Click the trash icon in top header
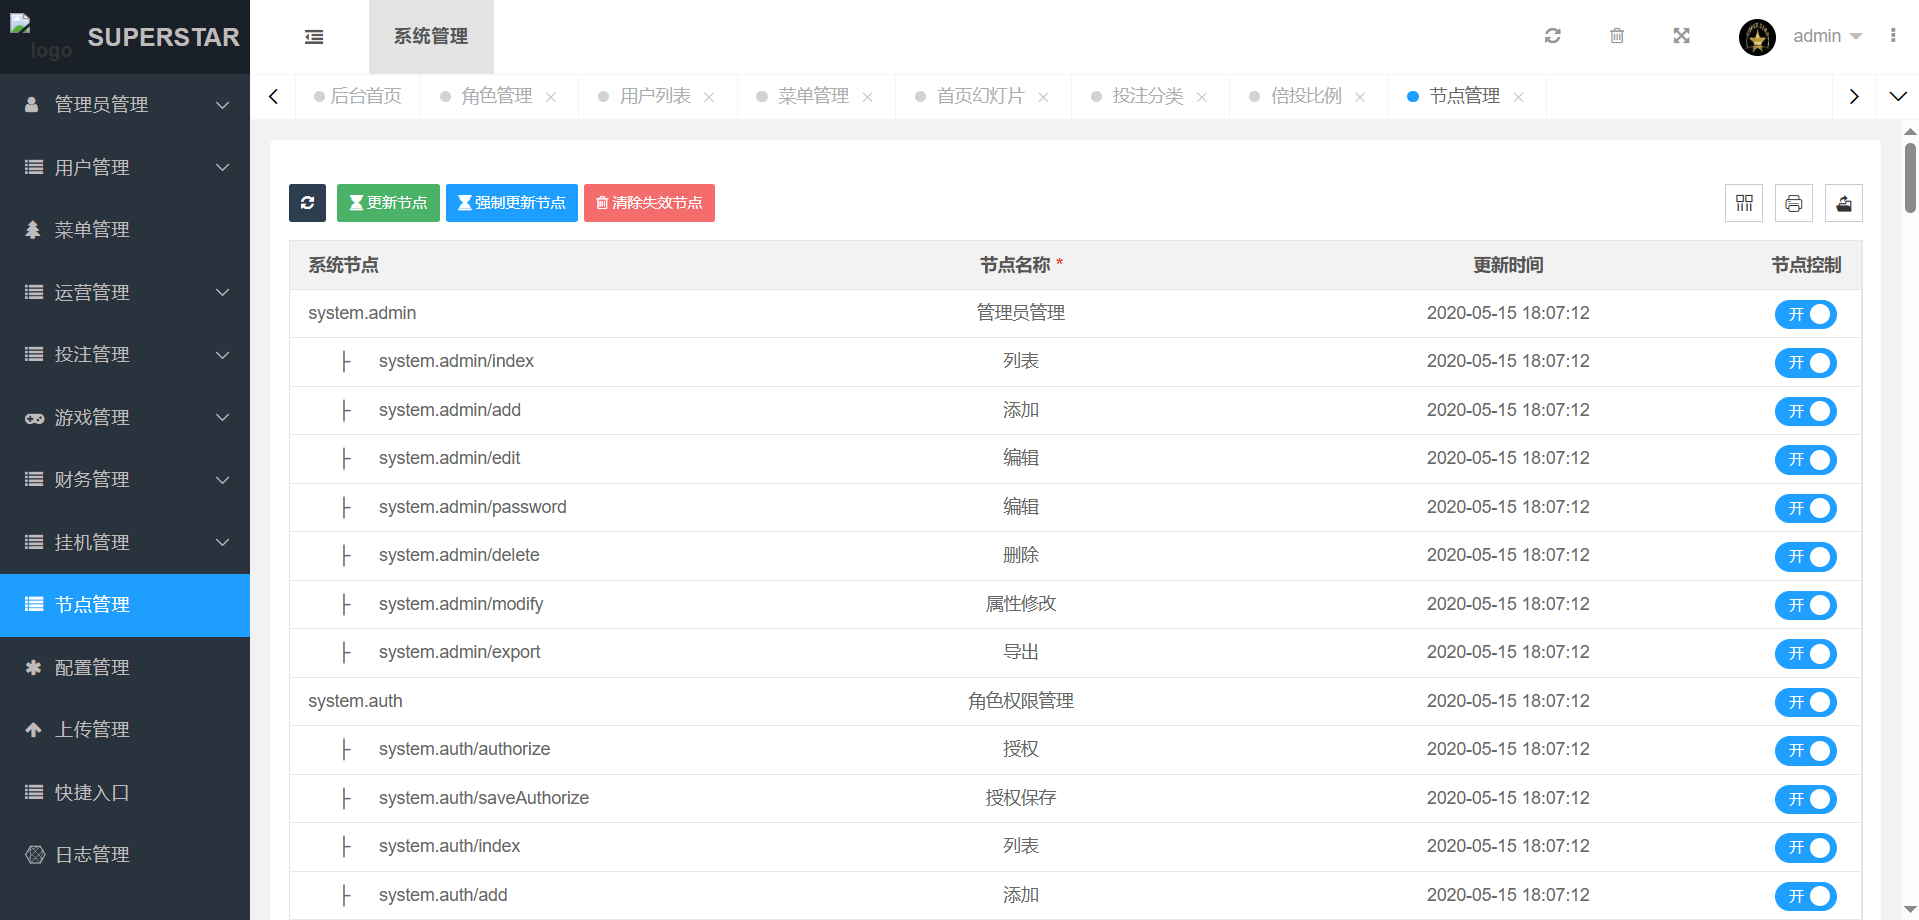Viewport: 1919px width, 920px height. 1617,36
